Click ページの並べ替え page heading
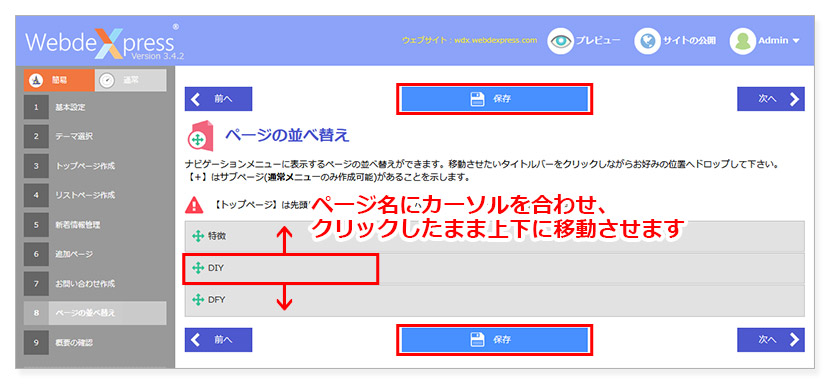The height and width of the screenshot is (384, 830). tap(287, 136)
